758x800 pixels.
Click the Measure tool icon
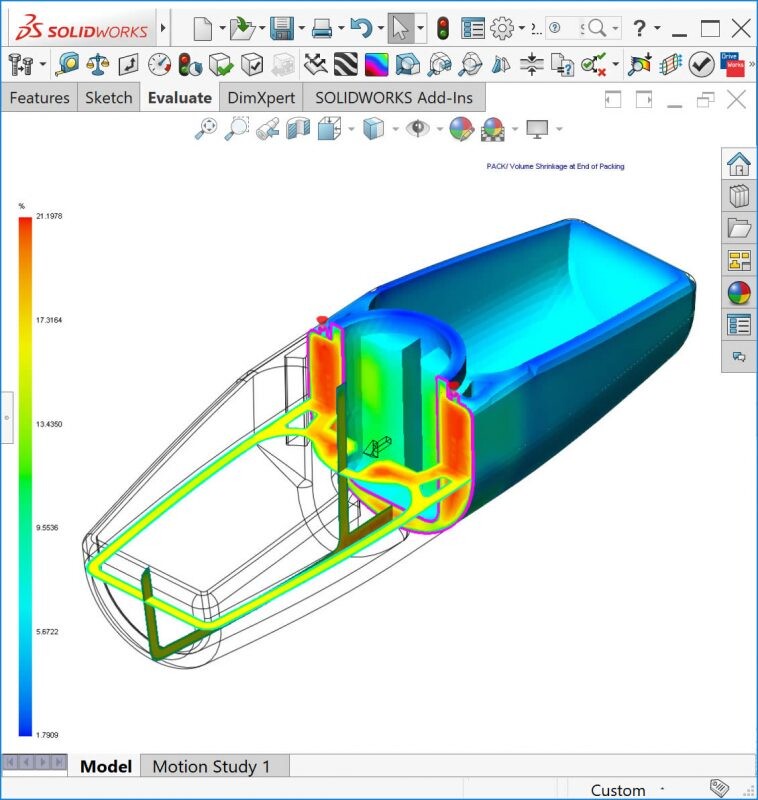click(x=69, y=65)
